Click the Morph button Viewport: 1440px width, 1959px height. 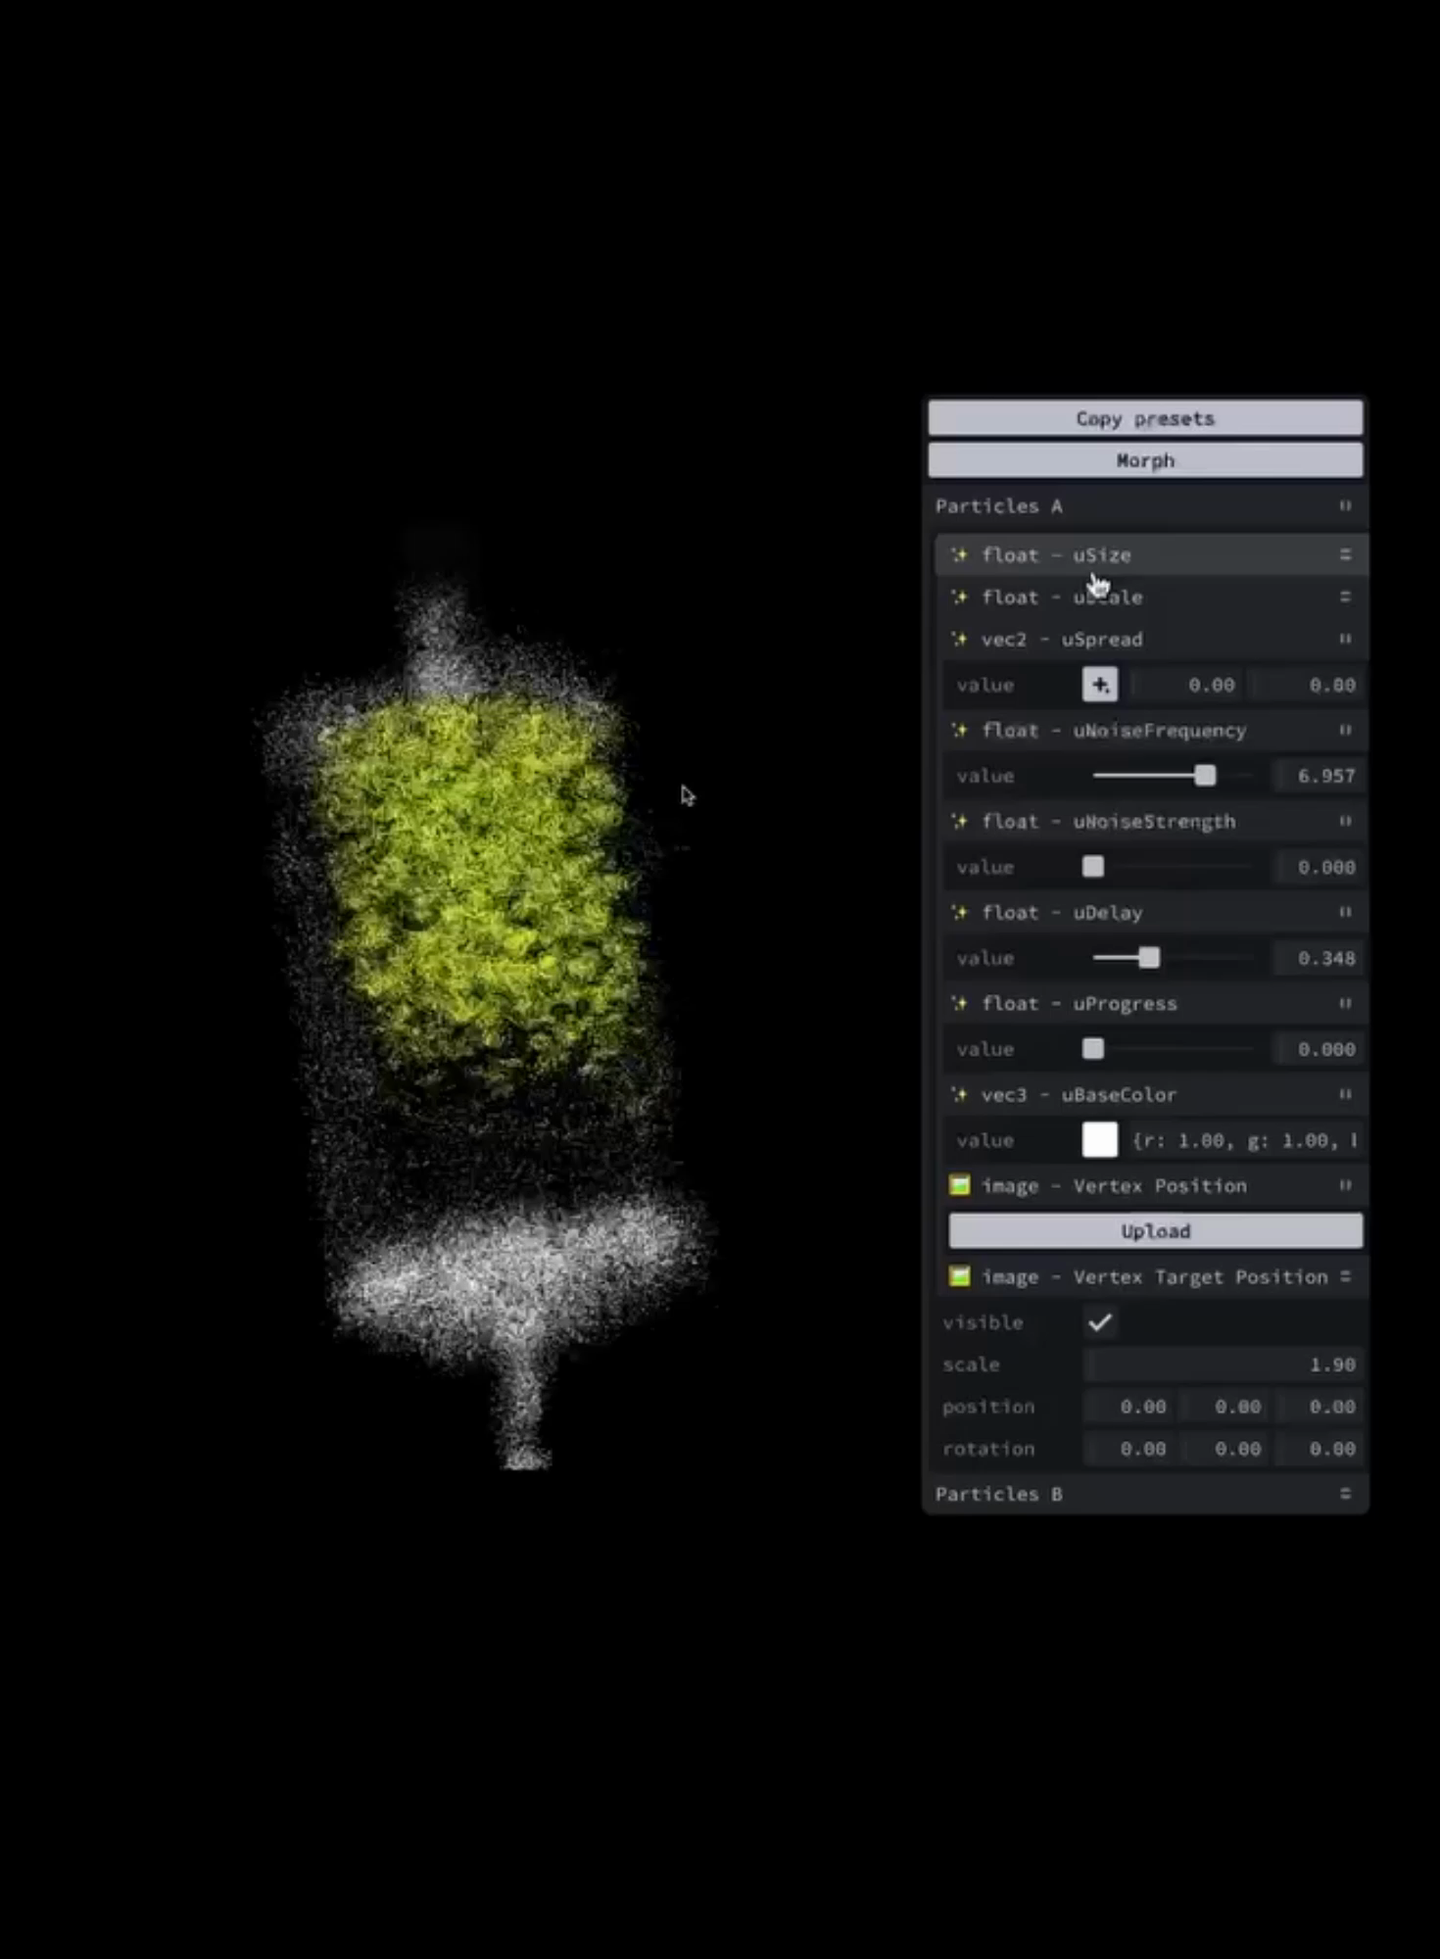tap(1145, 460)
